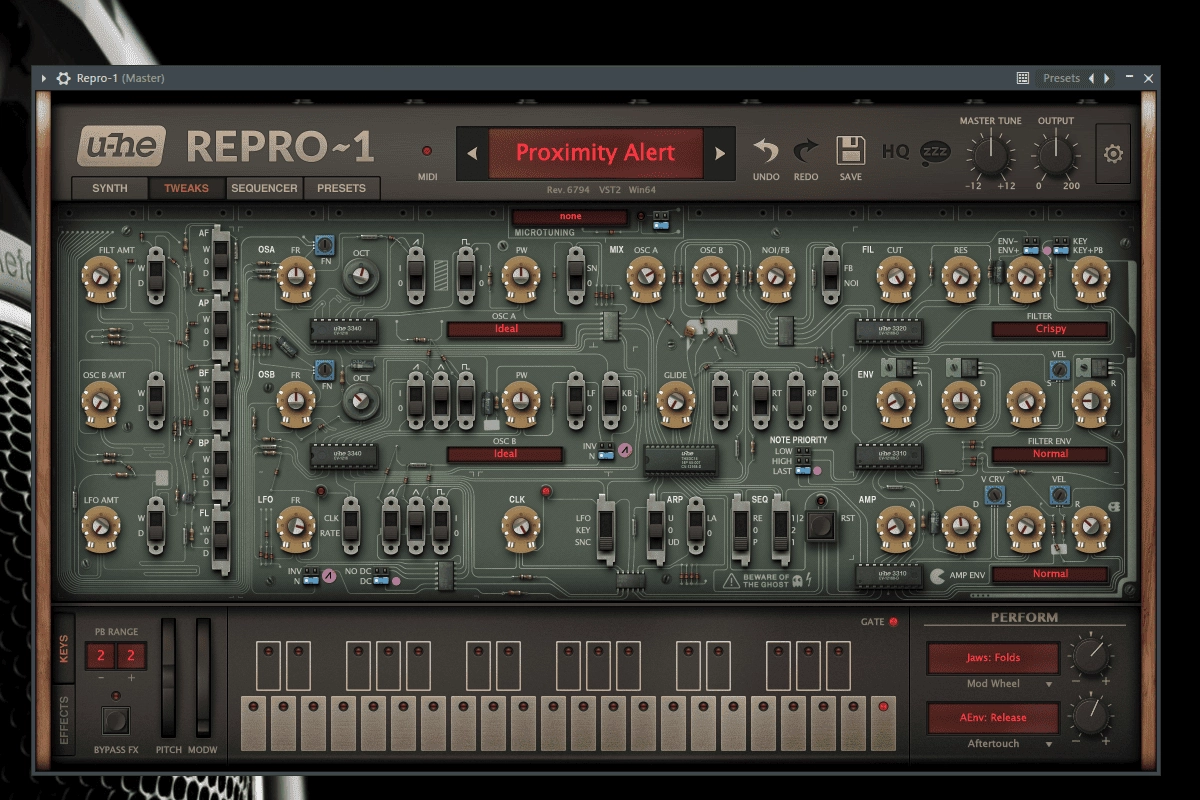Click the MODW modulation wheel slider

click(203, 678)
